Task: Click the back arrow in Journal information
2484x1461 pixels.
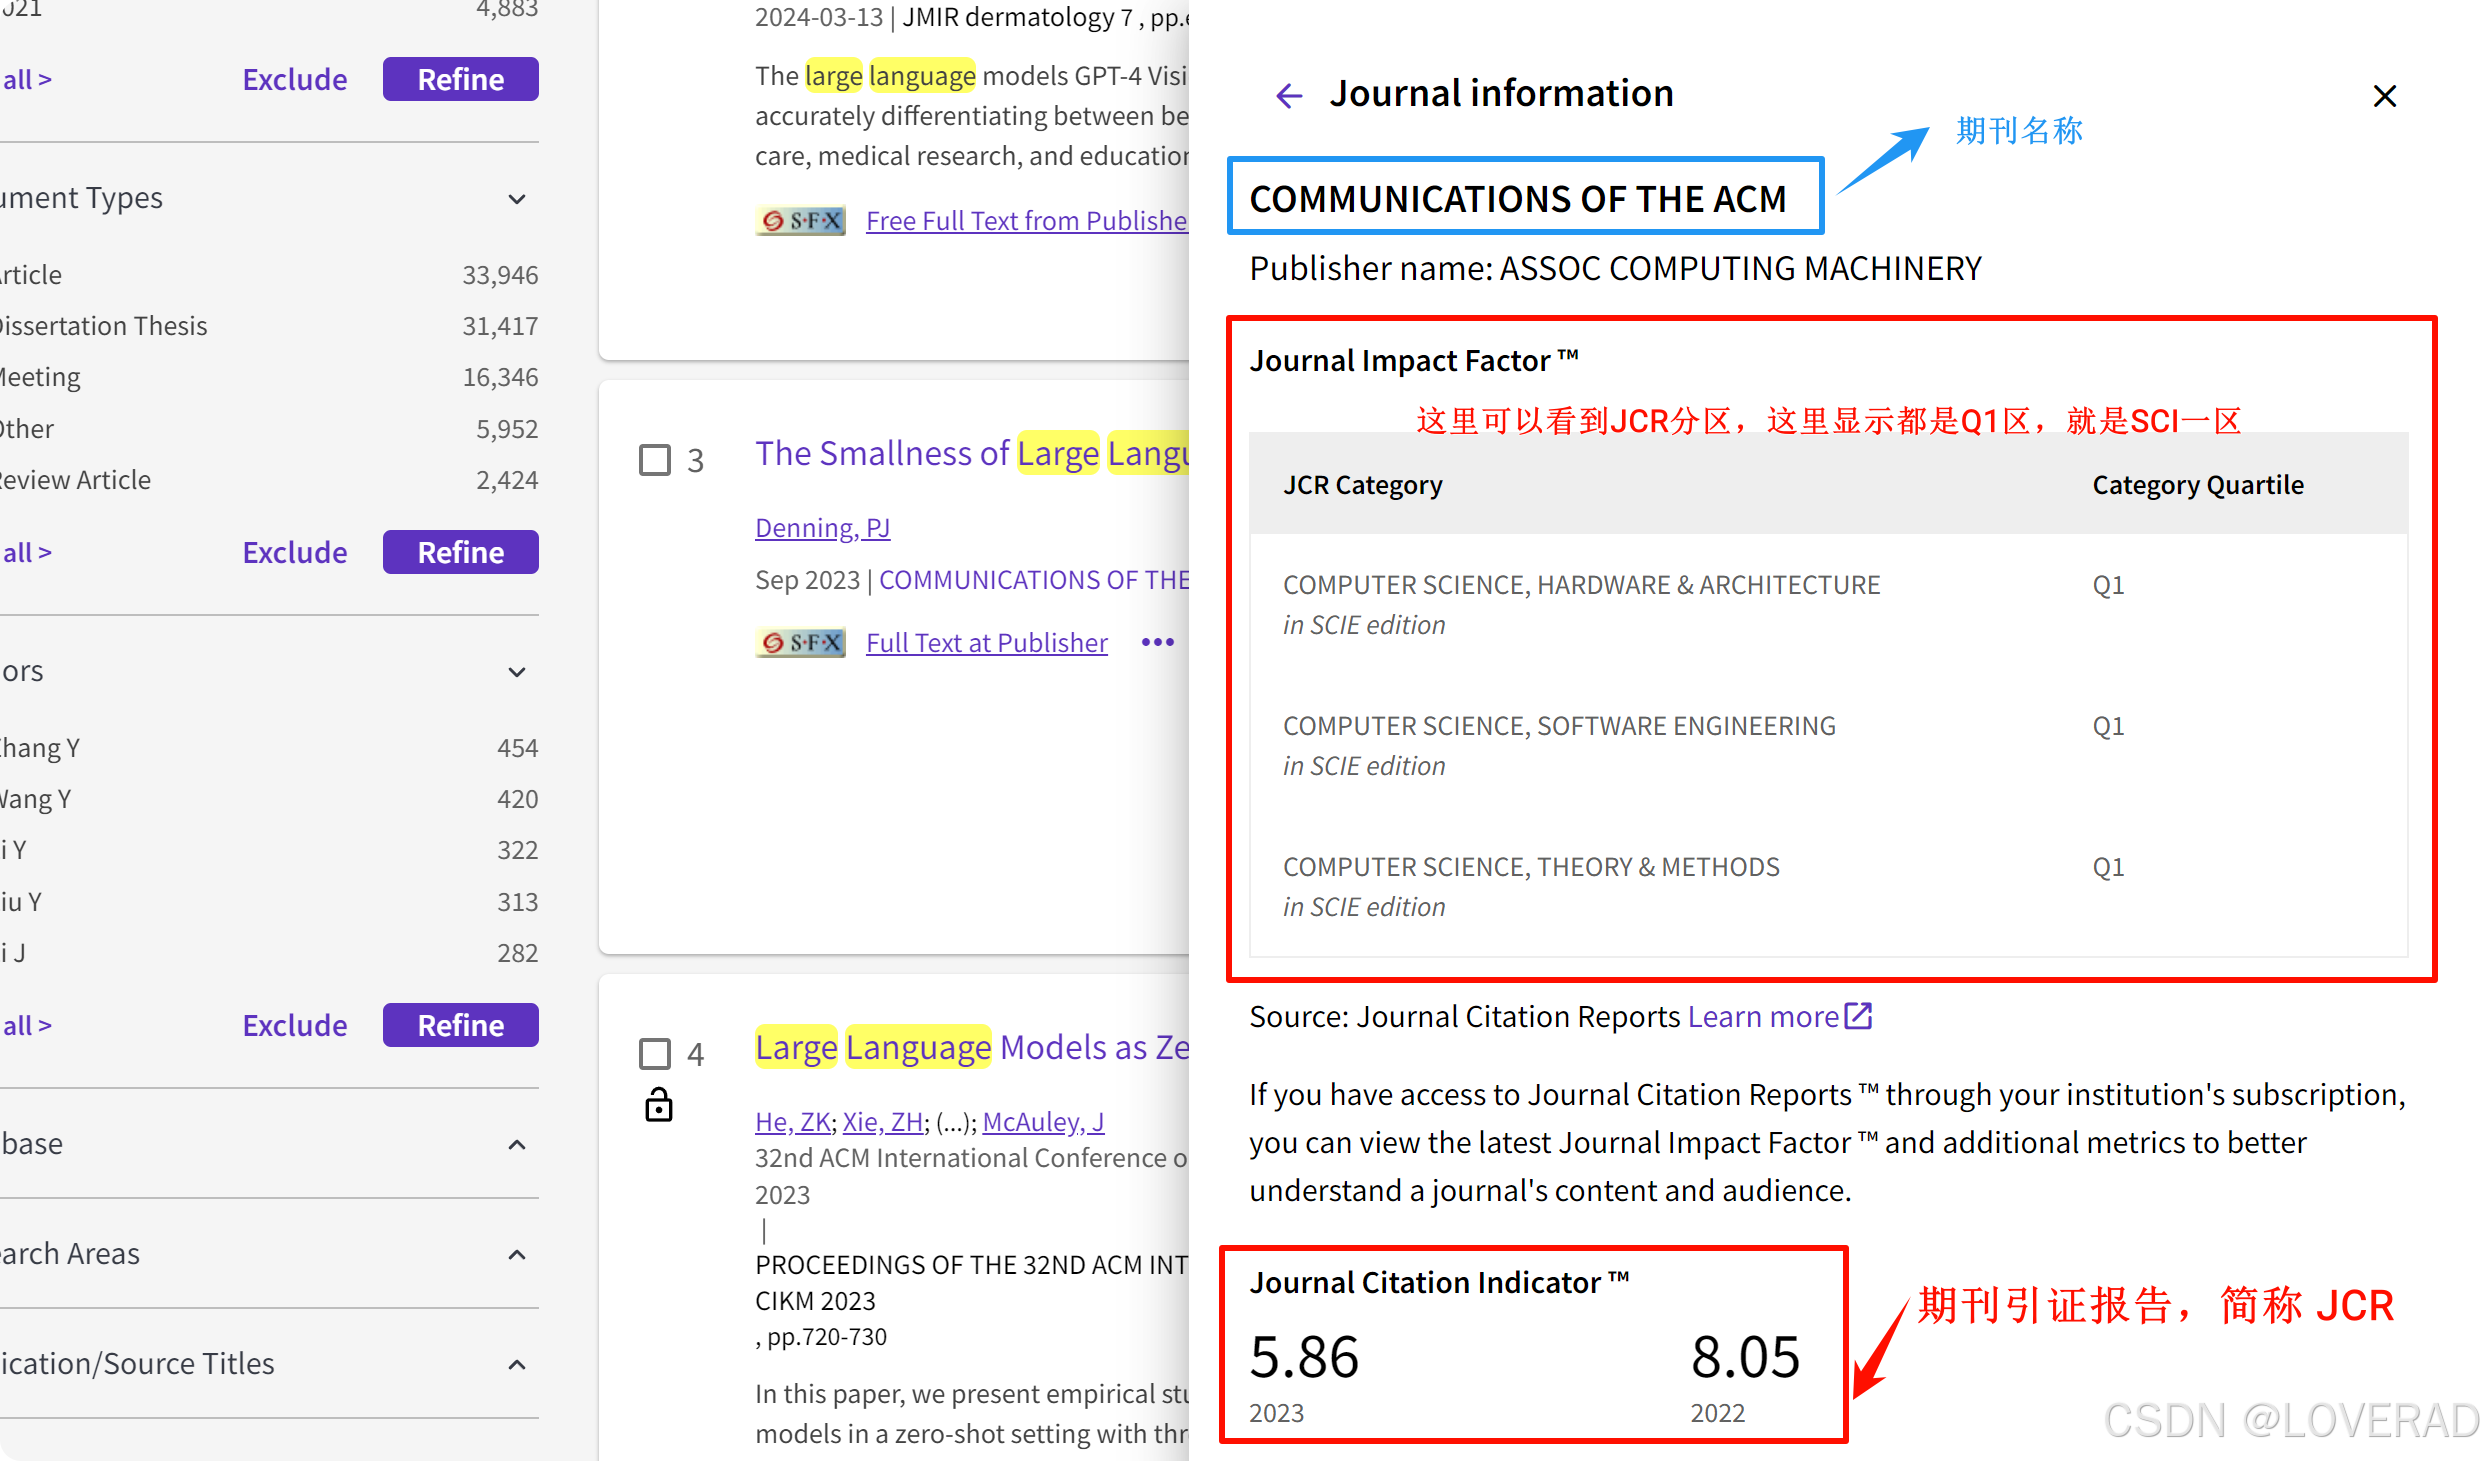Action: 1289,96
